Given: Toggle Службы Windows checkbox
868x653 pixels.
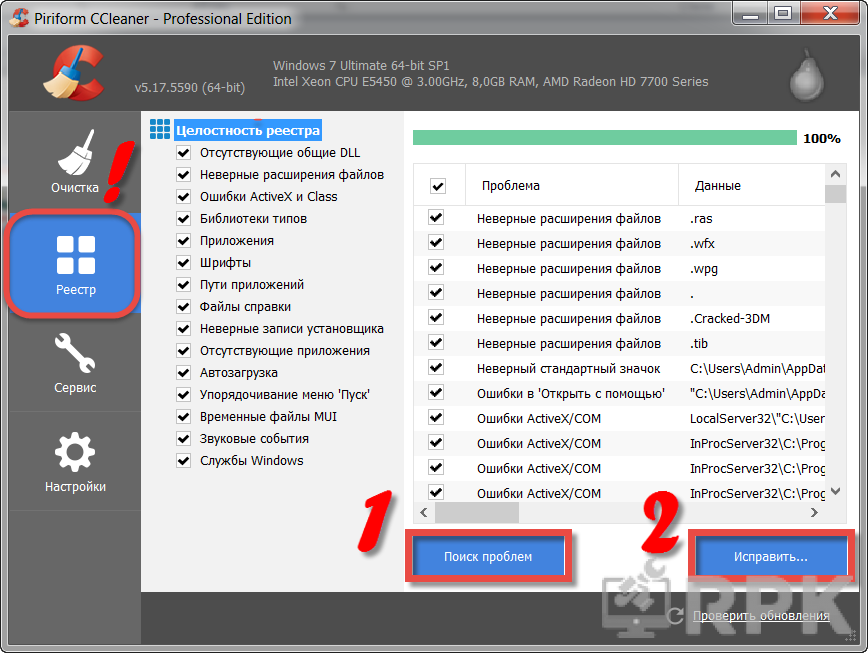Looking at the screenshot, I should (x=183, y=460).
